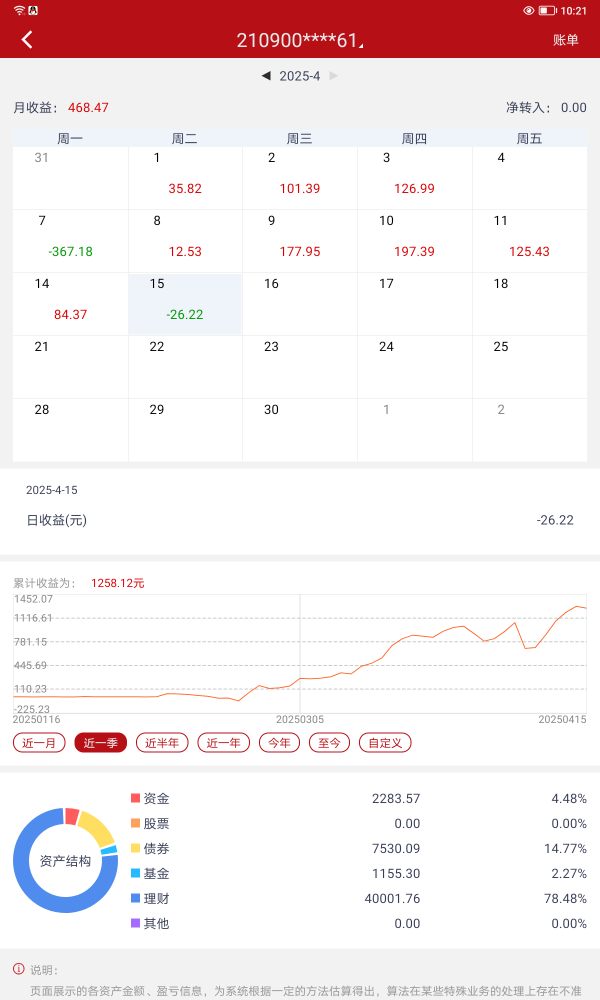The image size is (600, 1000).
Task: Select the 近一季 time range
Action: [x=101, y=742]
